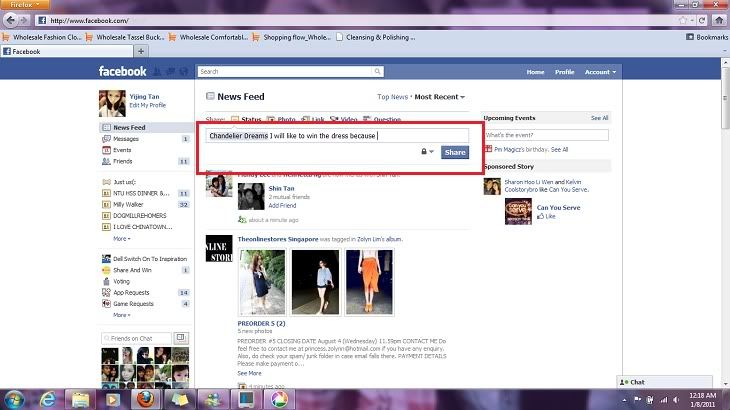Open the Chat bar at bottom right
The image size is (730, 410).
(664, 382)
